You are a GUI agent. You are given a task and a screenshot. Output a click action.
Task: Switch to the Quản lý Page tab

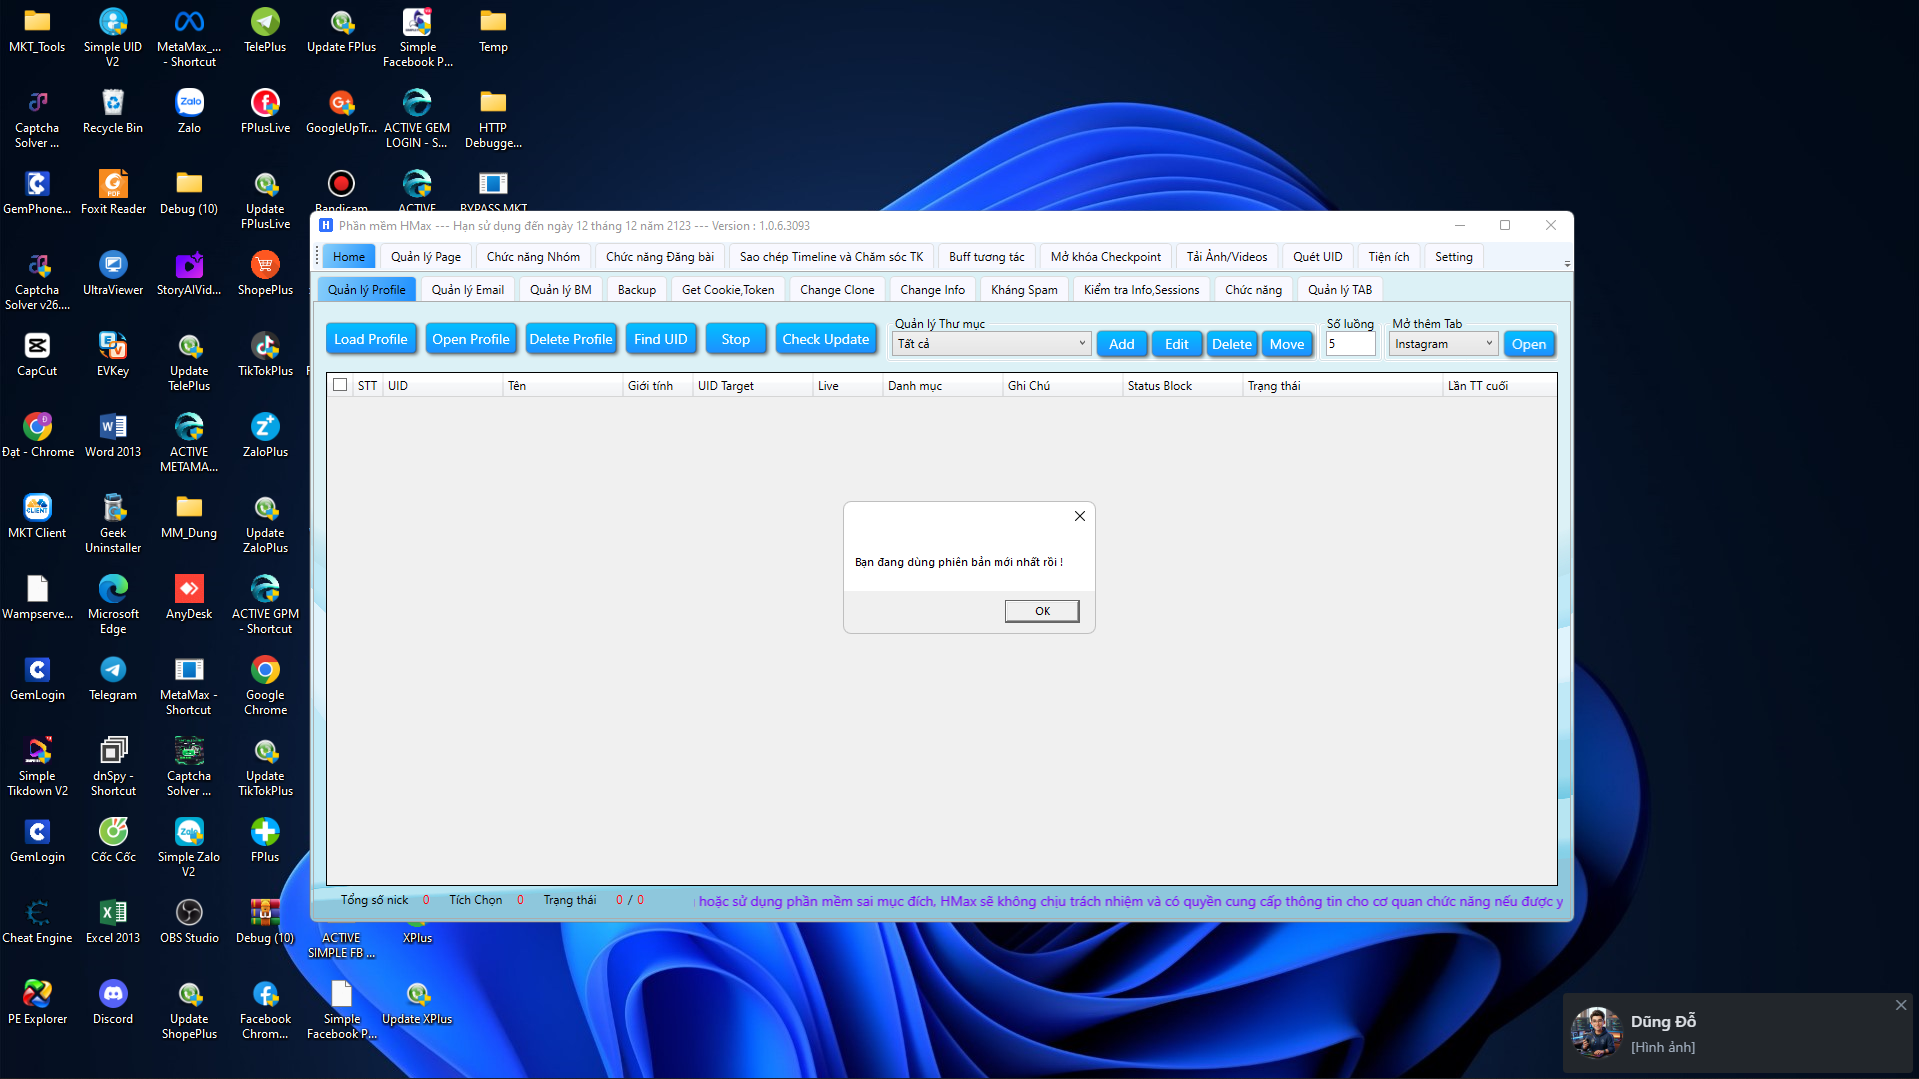click(426, 257)
